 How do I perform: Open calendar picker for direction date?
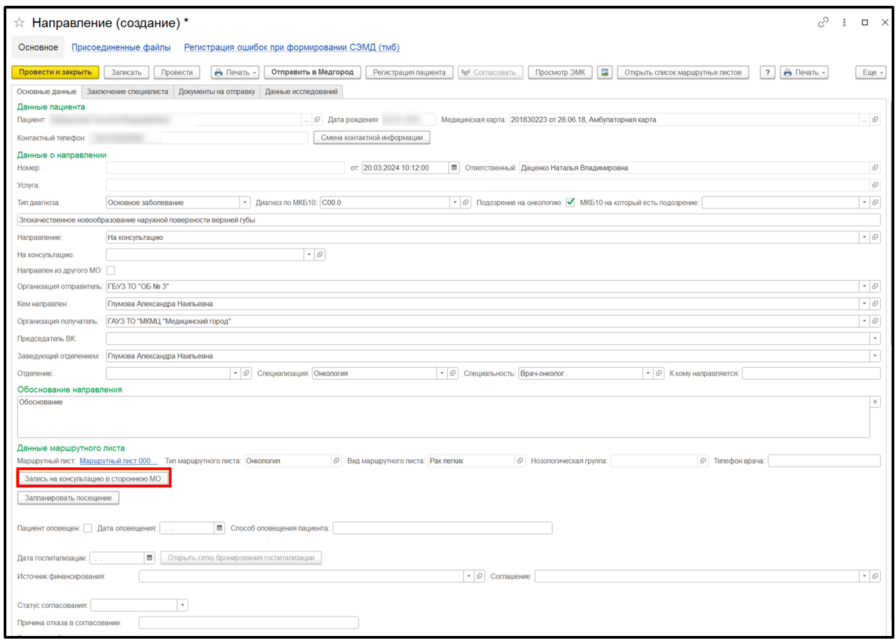[454, 168]
